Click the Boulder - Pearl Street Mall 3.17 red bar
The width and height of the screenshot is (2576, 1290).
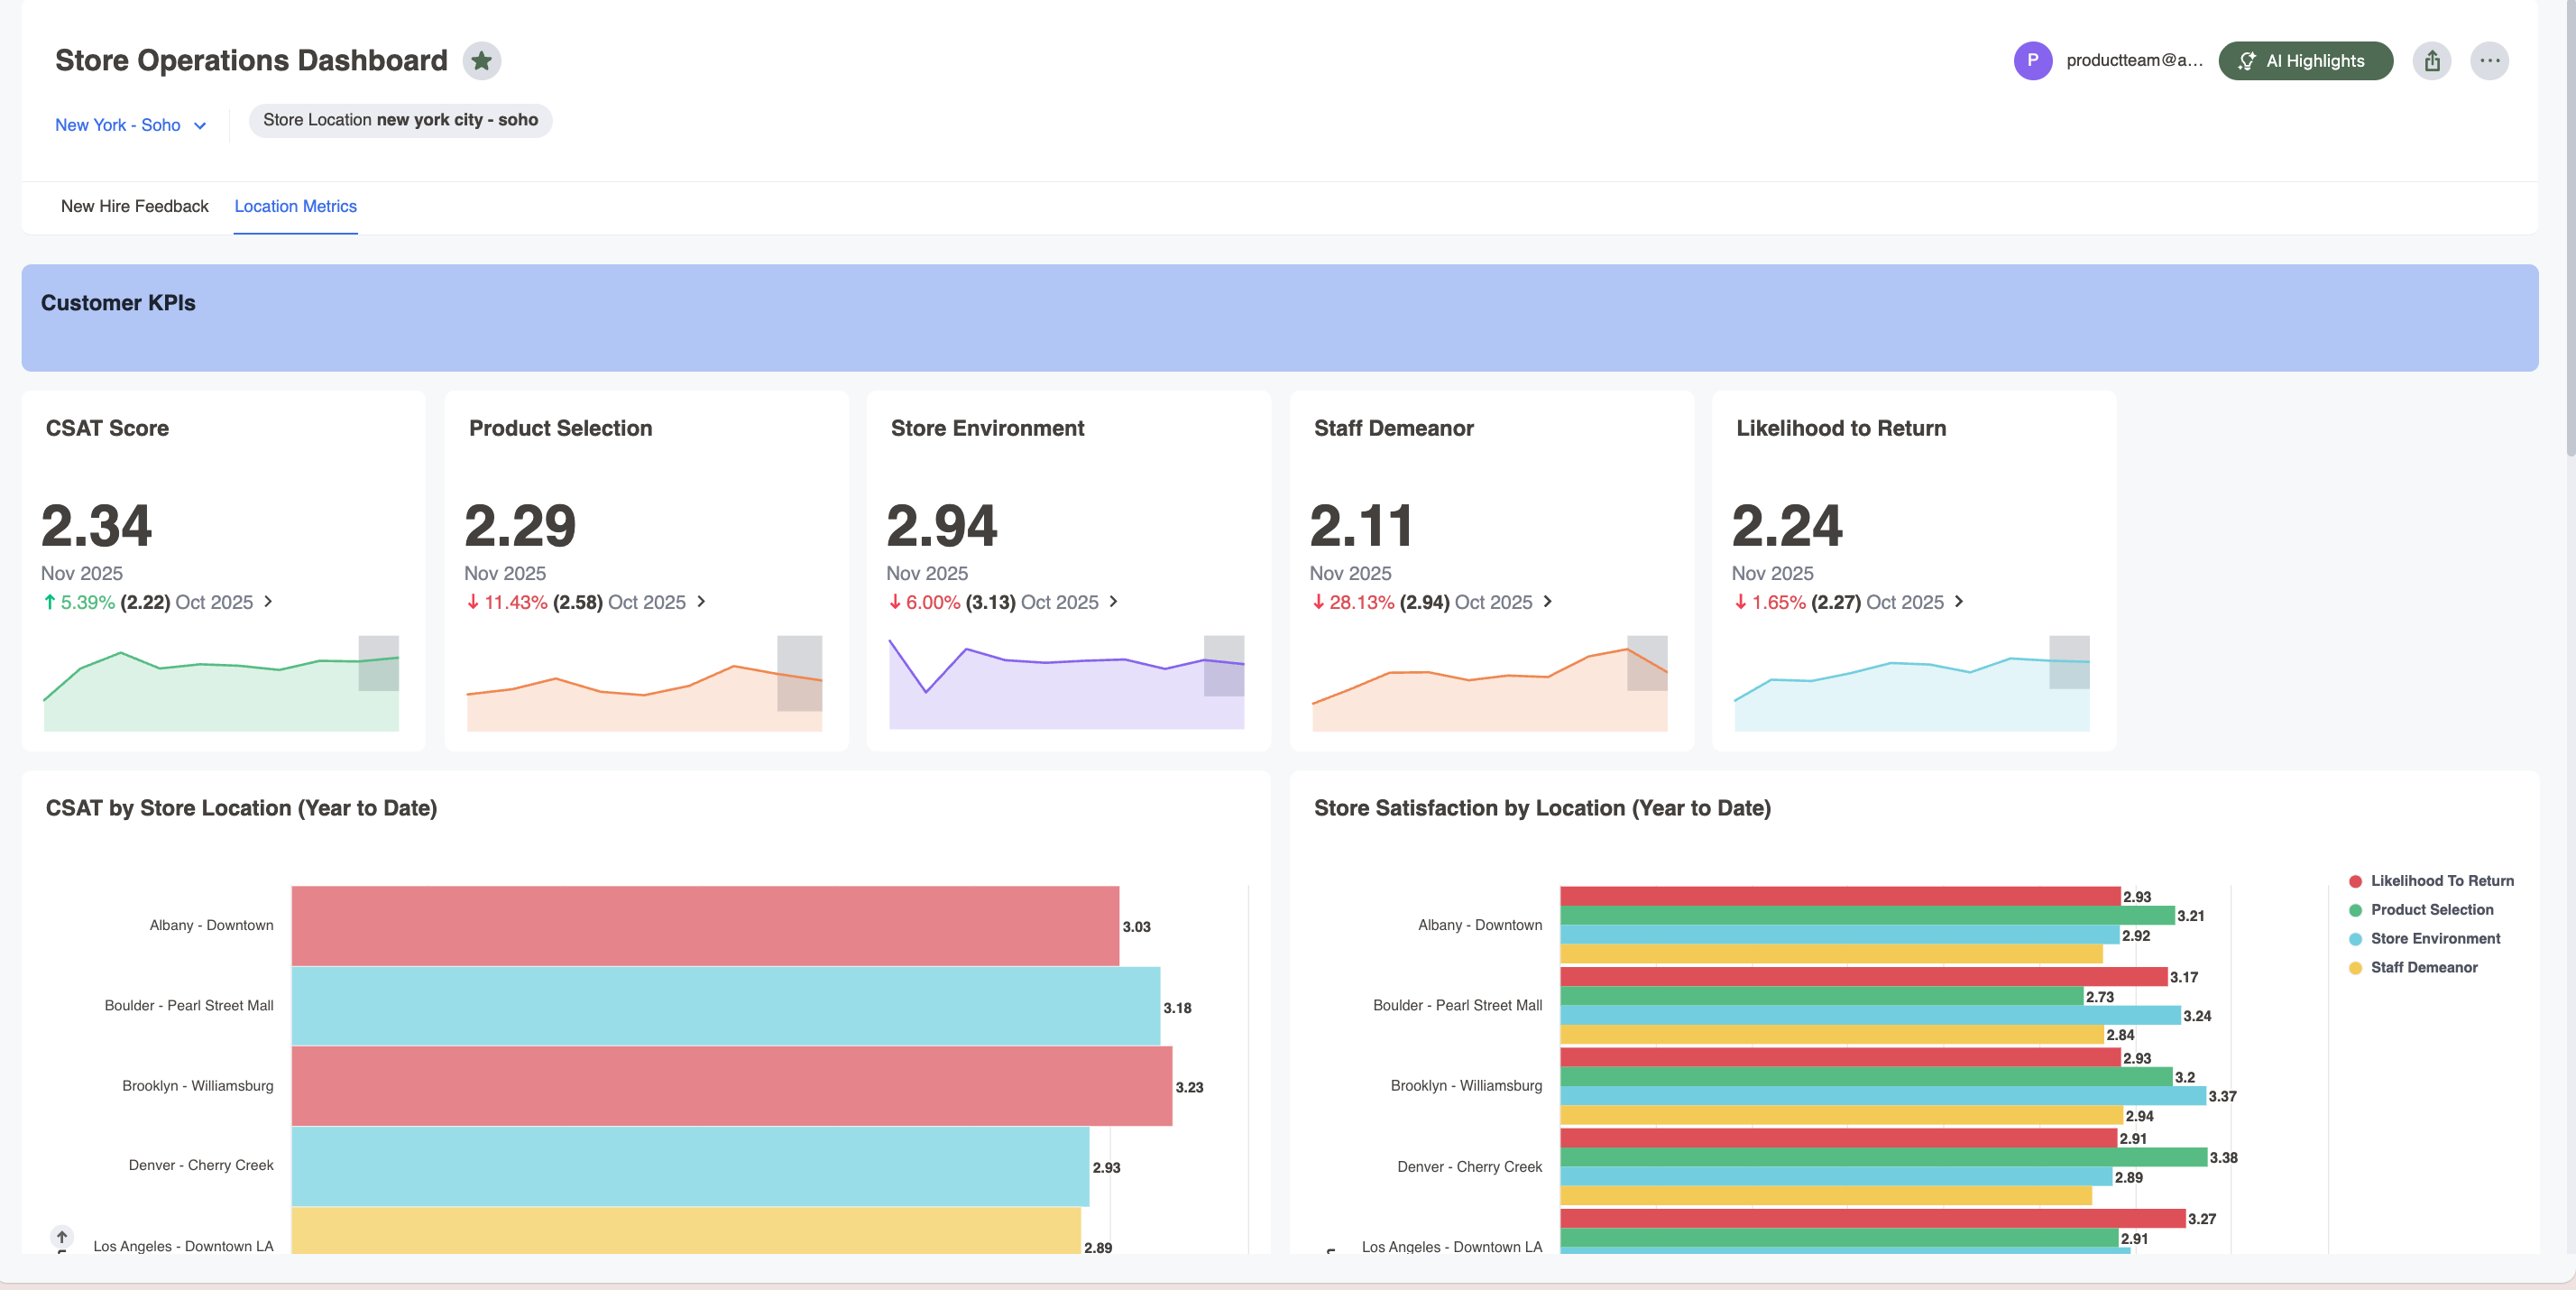[1863, 977]
